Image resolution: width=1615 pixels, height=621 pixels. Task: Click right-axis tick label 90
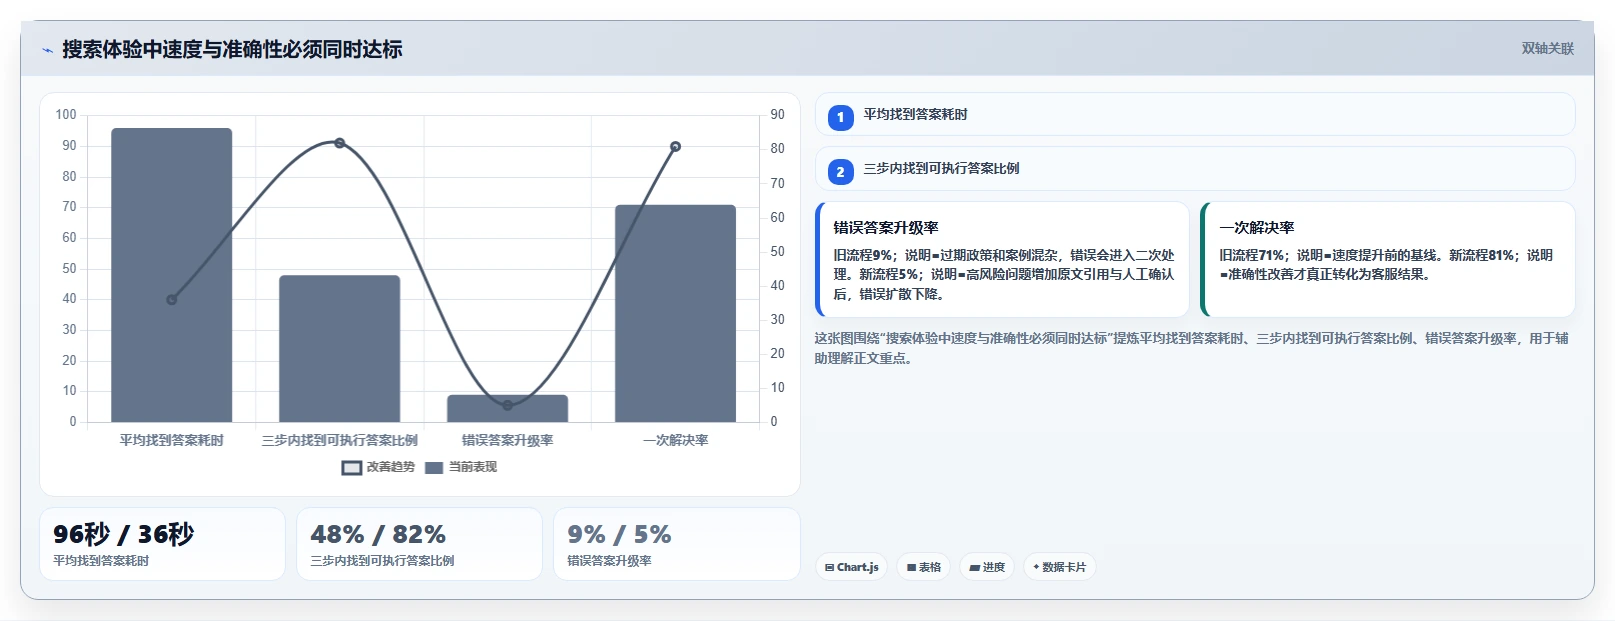pyautogui.click(x=777, y=115)
